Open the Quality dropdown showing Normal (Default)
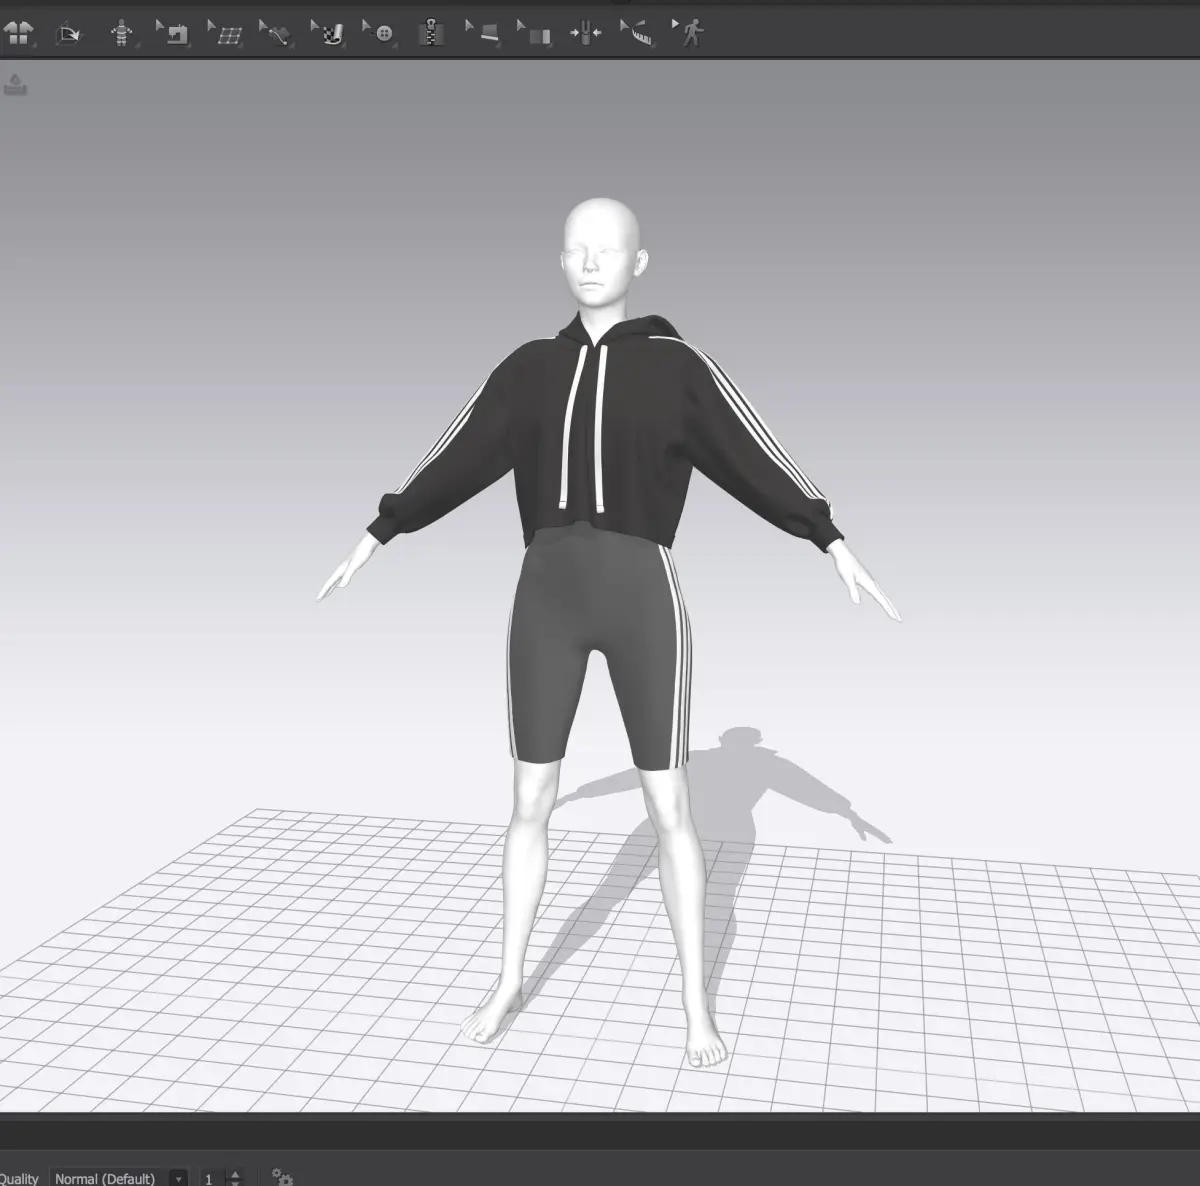The image size is (1200, 1186). click(x=119, y=1178)
